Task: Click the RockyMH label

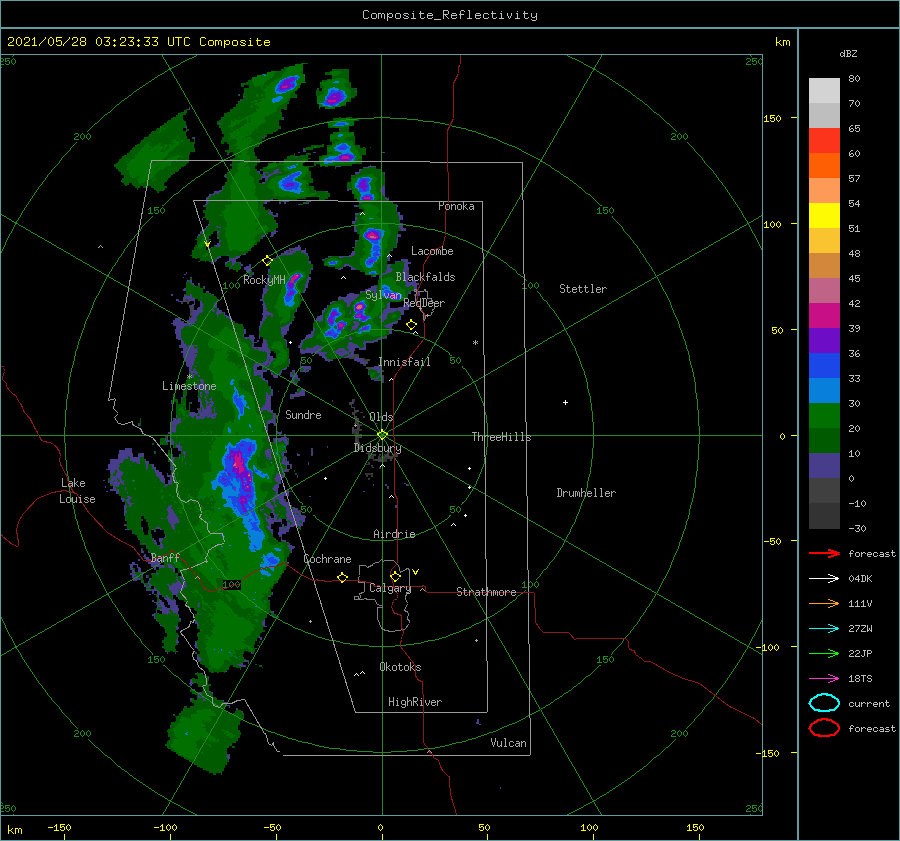Action: click(264, 280)
